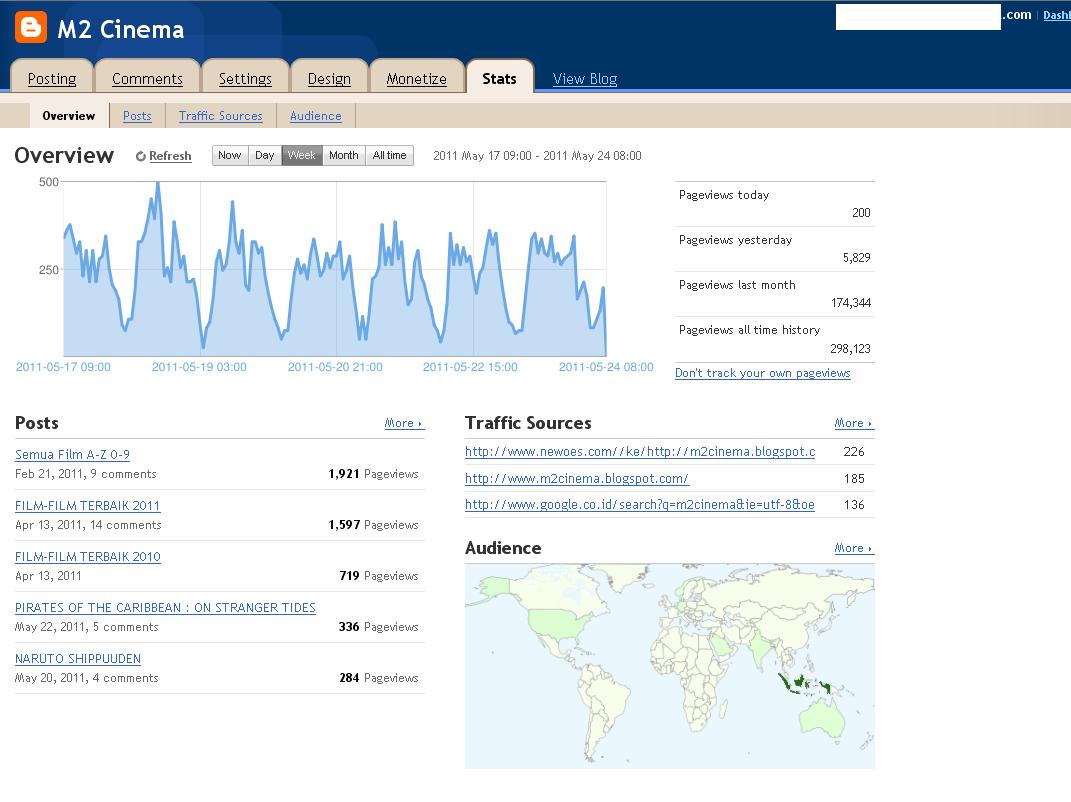Click the traffic source count 136
Viewport: 1071px width, 802px height.
pyautogui.click(x=854, y=505)
